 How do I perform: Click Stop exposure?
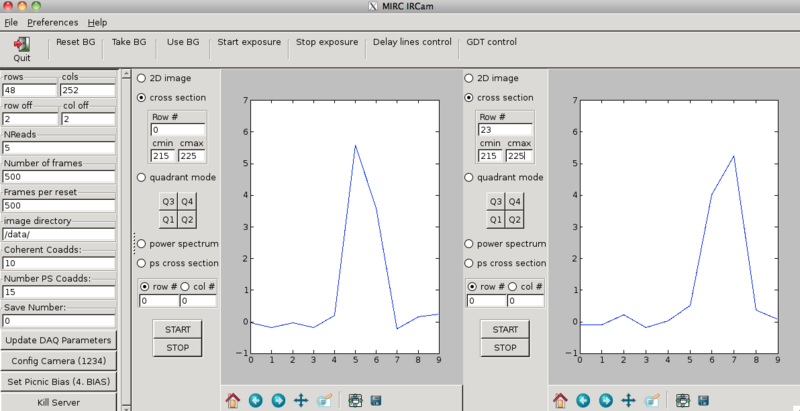(327, 42)
